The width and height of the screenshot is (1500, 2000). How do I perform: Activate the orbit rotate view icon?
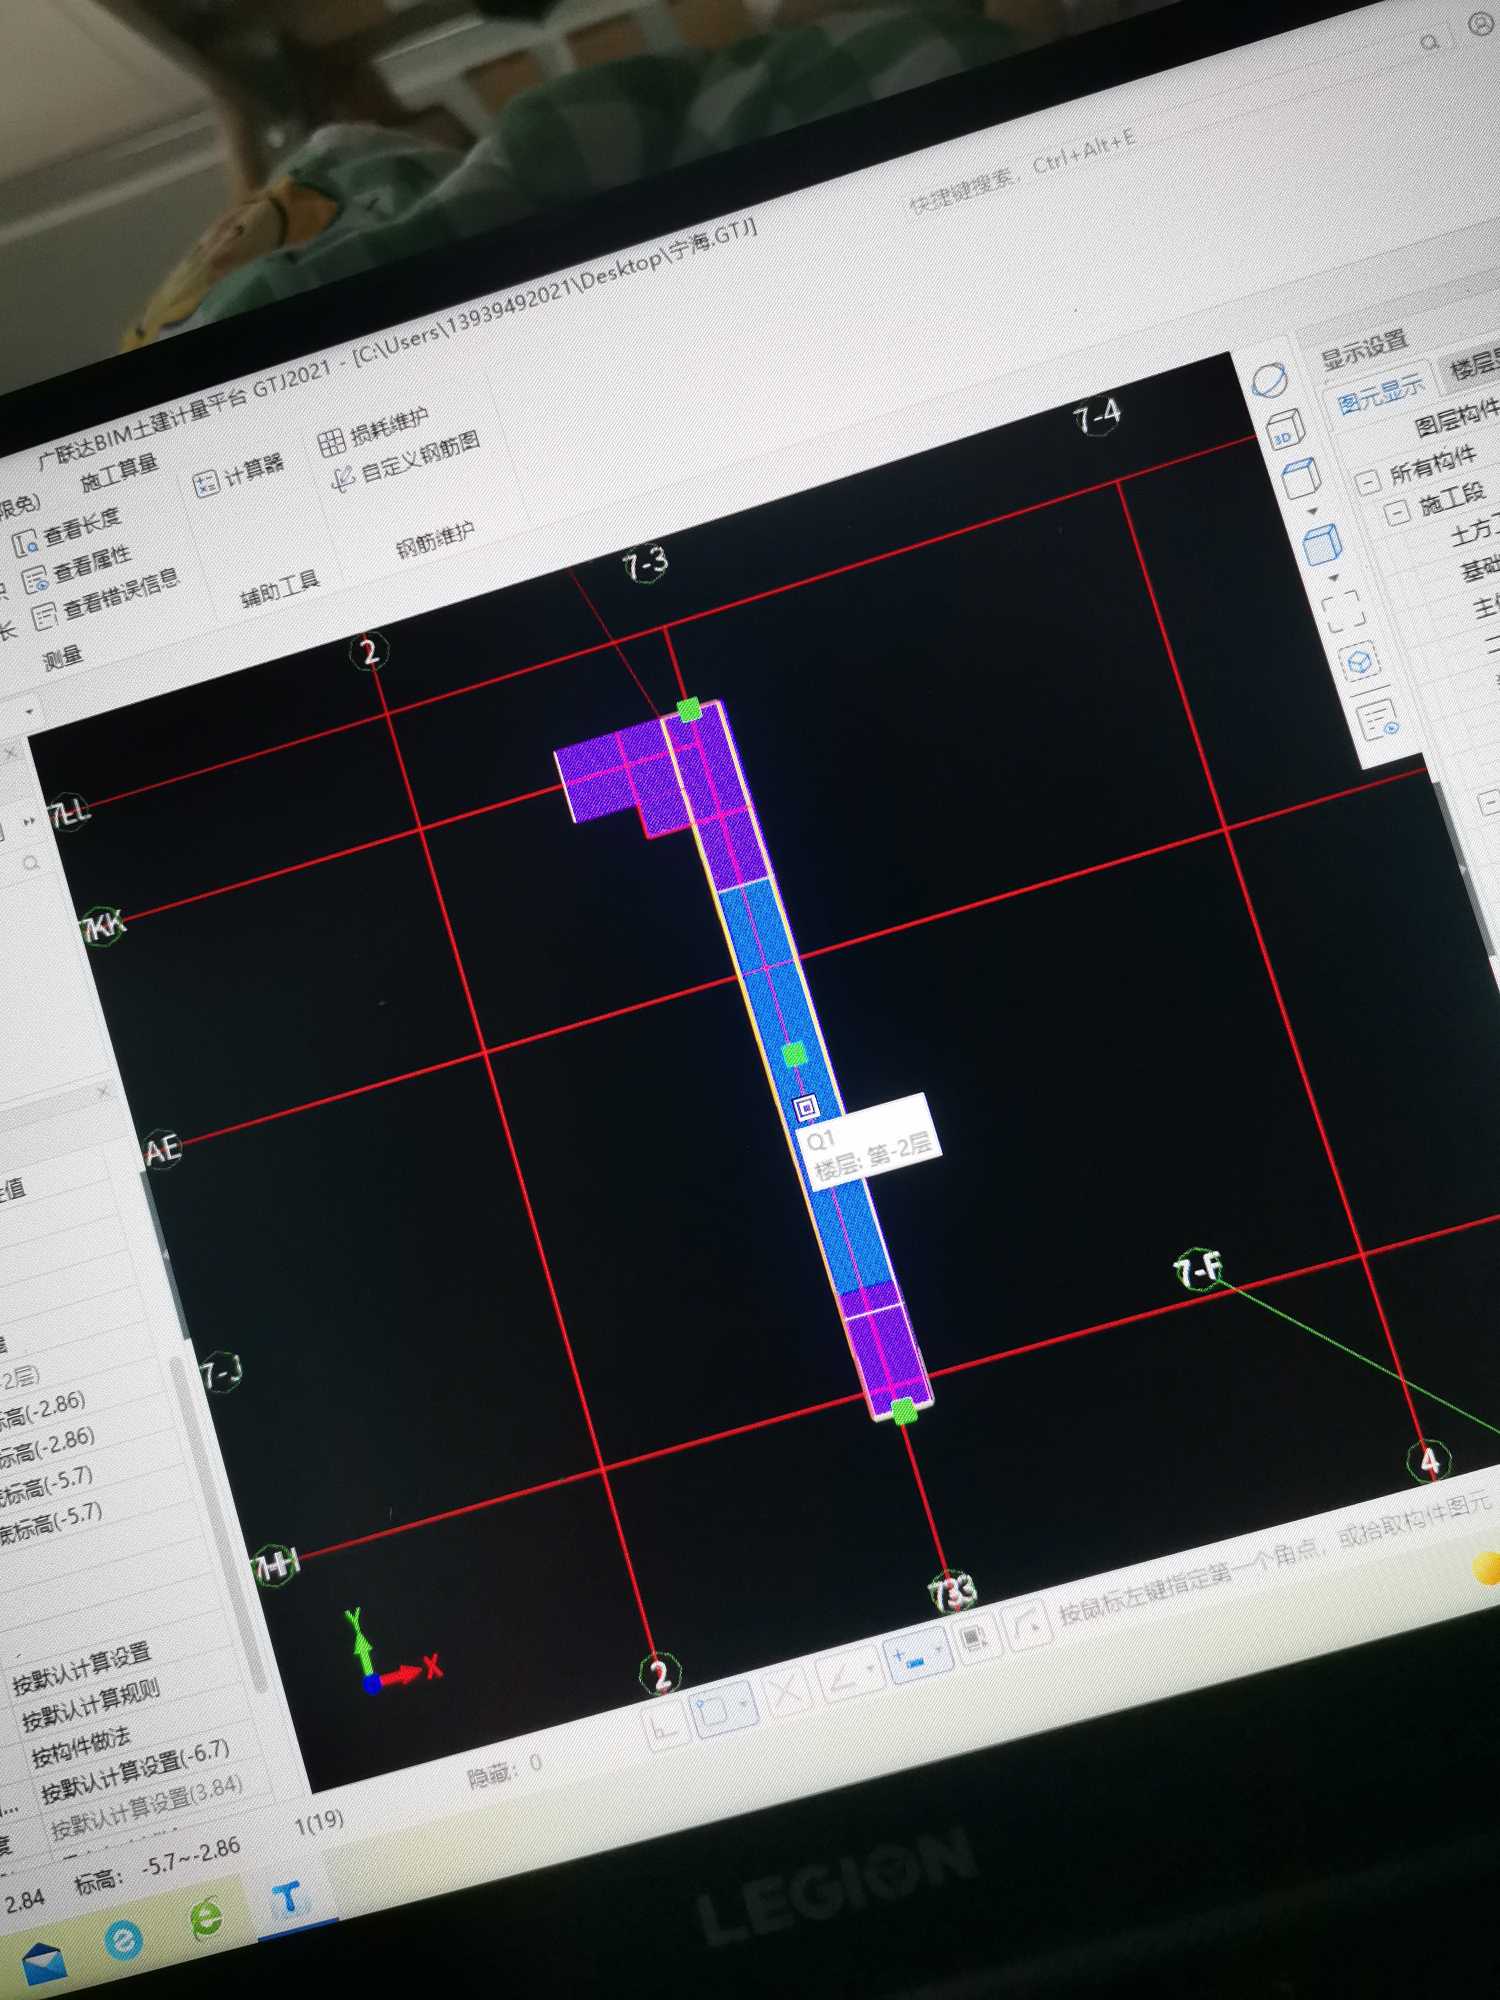[1269, 381]
